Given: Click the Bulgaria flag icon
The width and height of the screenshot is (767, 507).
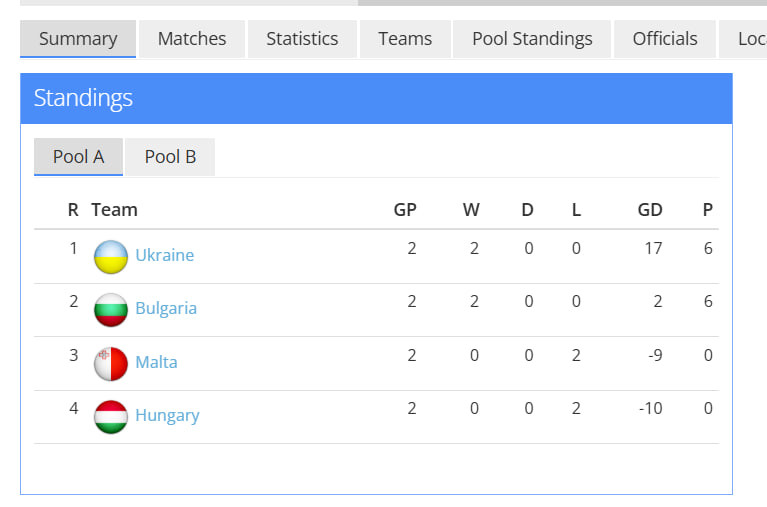Looking at the screenshot, I should click(x=111, y=309).
